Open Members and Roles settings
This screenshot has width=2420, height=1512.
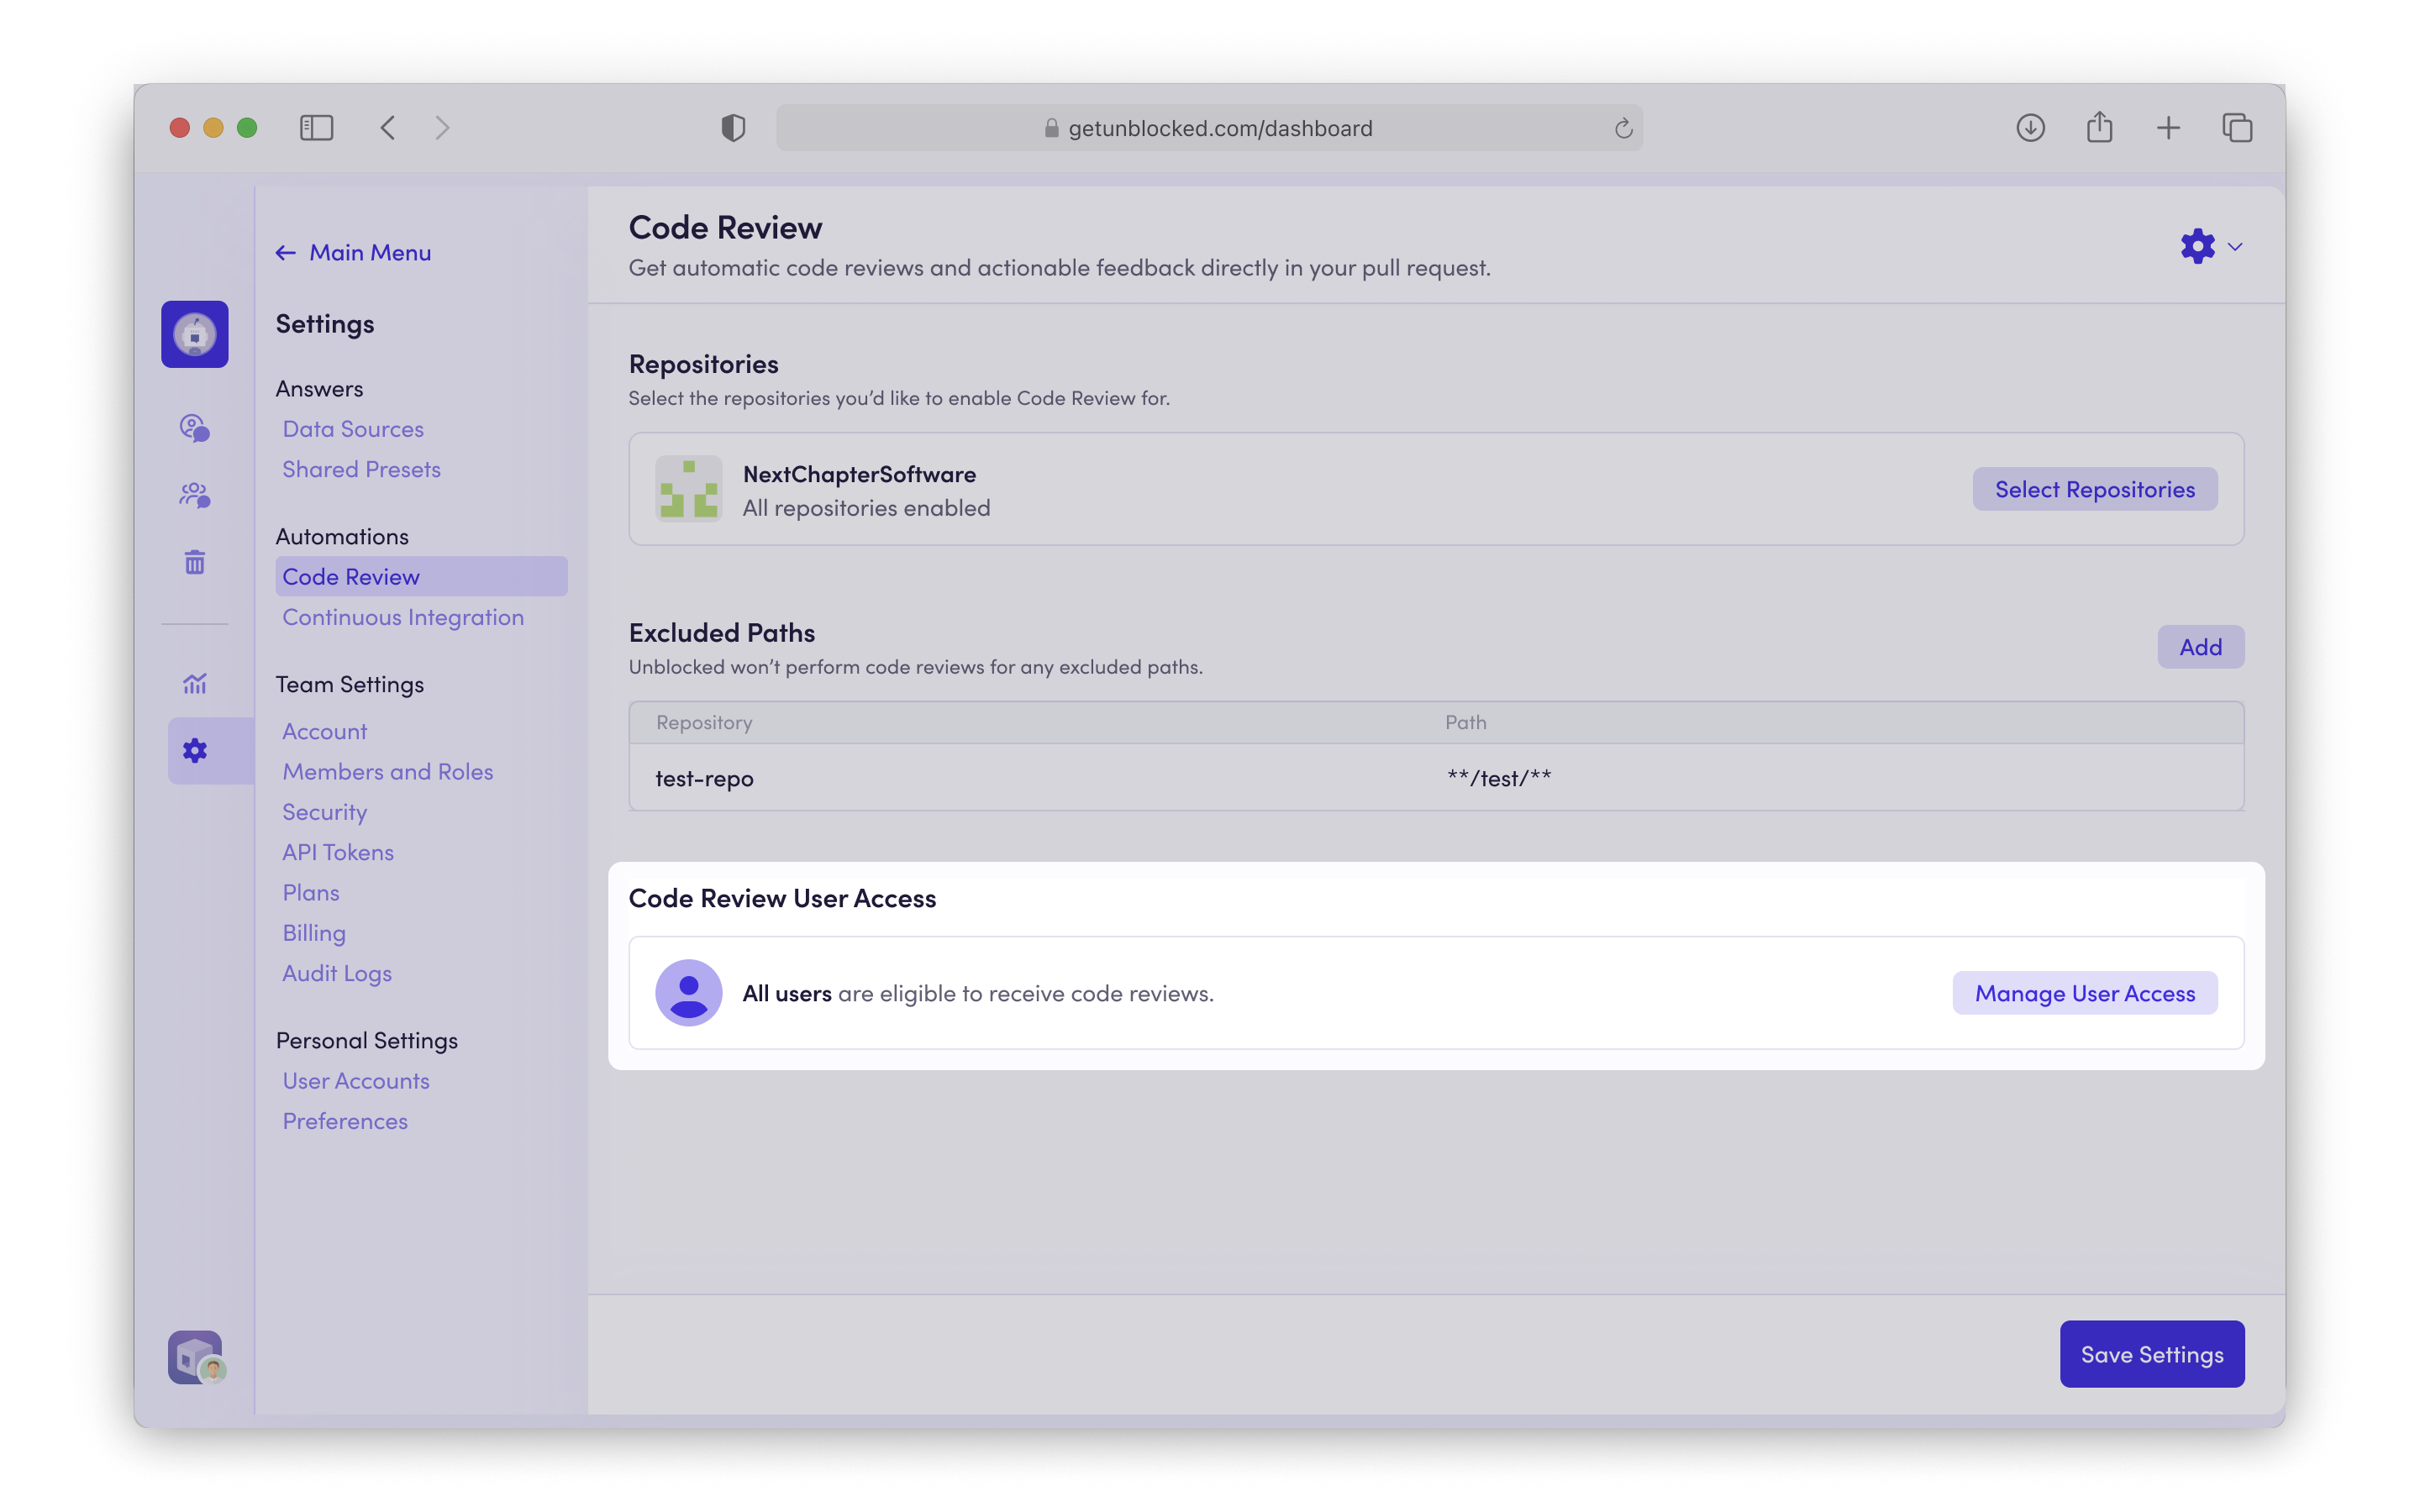click(387, 772)
